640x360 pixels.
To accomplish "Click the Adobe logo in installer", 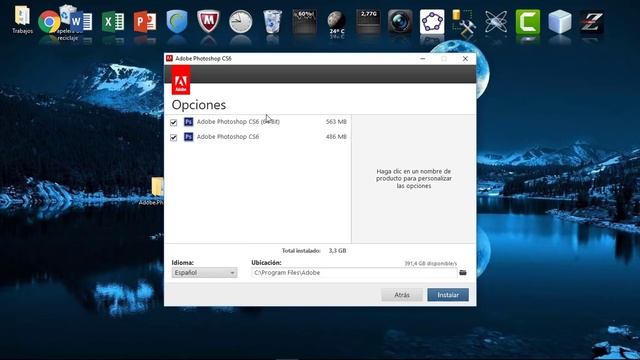I will point(181,81).
